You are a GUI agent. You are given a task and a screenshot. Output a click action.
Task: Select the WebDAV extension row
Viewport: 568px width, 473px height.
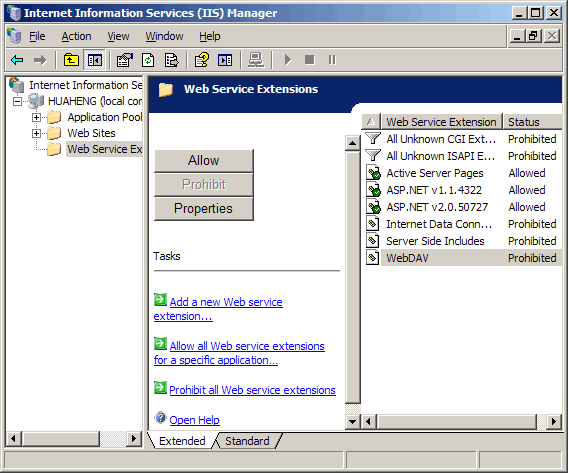click(464, 258)
